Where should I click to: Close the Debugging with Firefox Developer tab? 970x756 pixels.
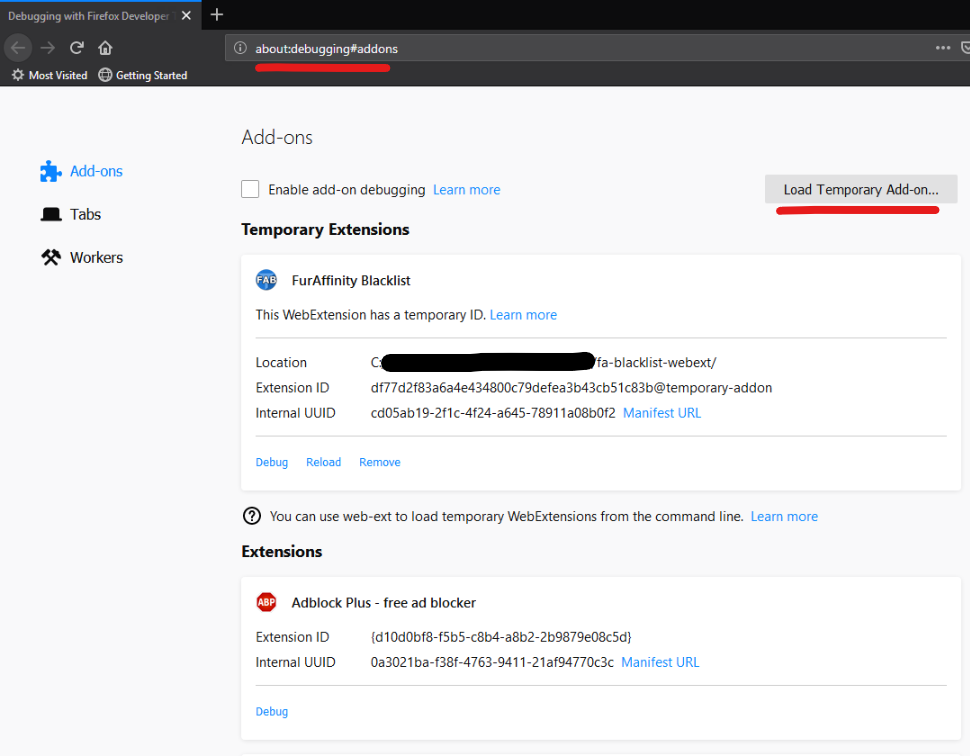tap(186, 15)
